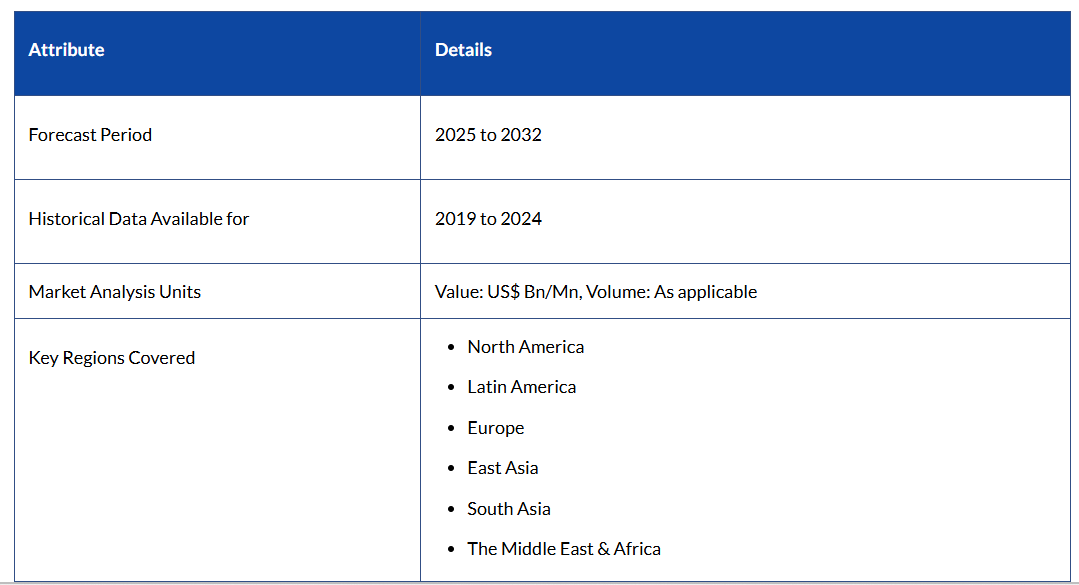The height and width of the screenshot is (585, 1079).
Task: Click North America in regions list
Action: point(525,347)
